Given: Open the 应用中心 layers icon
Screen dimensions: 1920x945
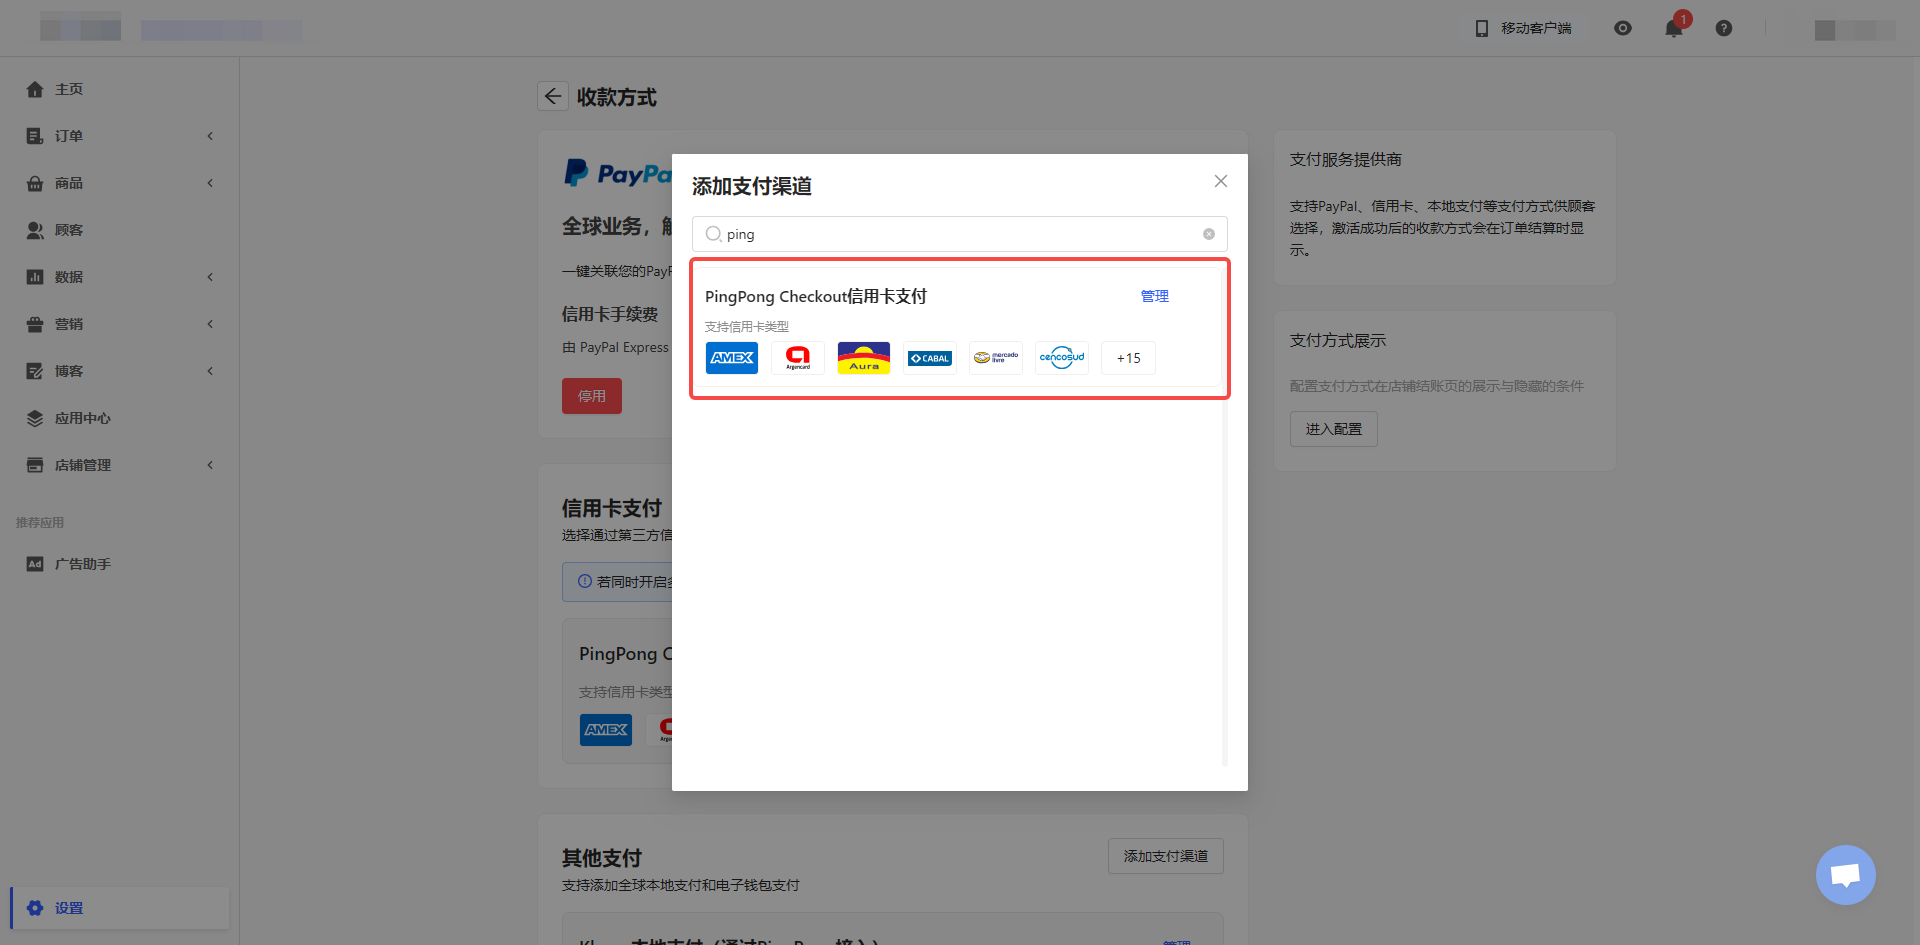Looking at the screenshot, I should [35, 418].
